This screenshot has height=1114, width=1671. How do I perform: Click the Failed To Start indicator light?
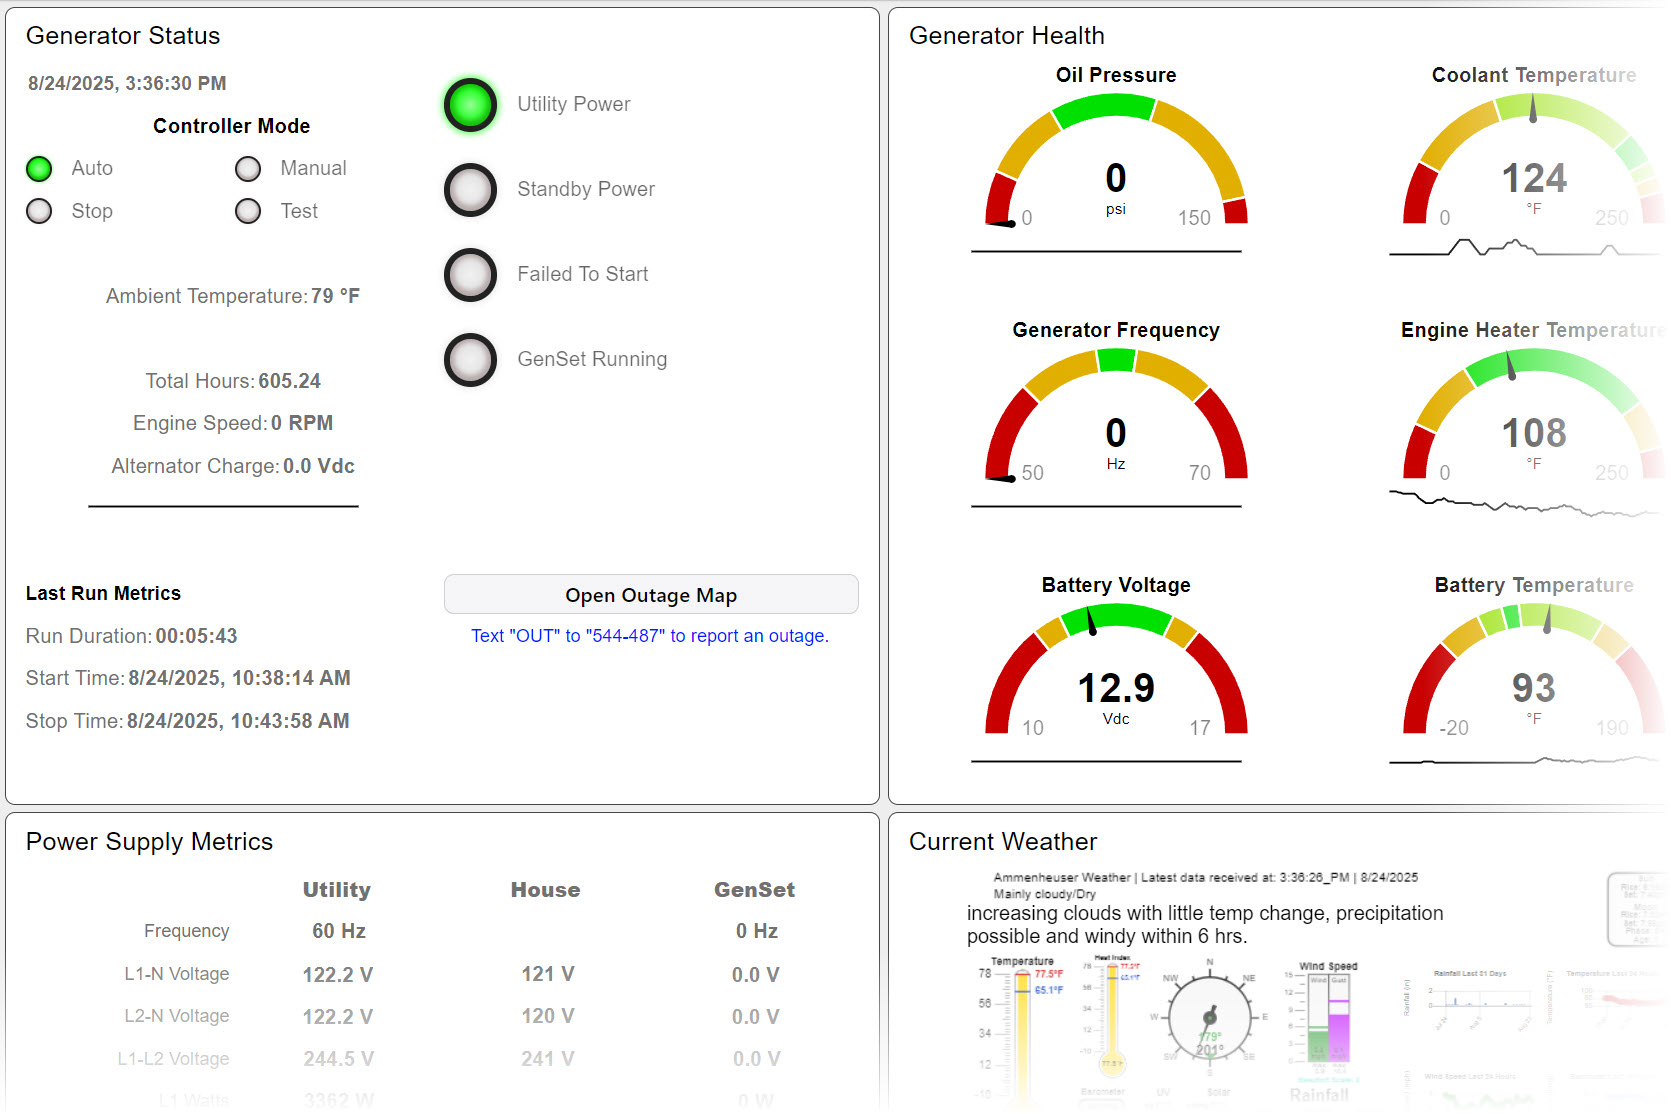(470, 275)
